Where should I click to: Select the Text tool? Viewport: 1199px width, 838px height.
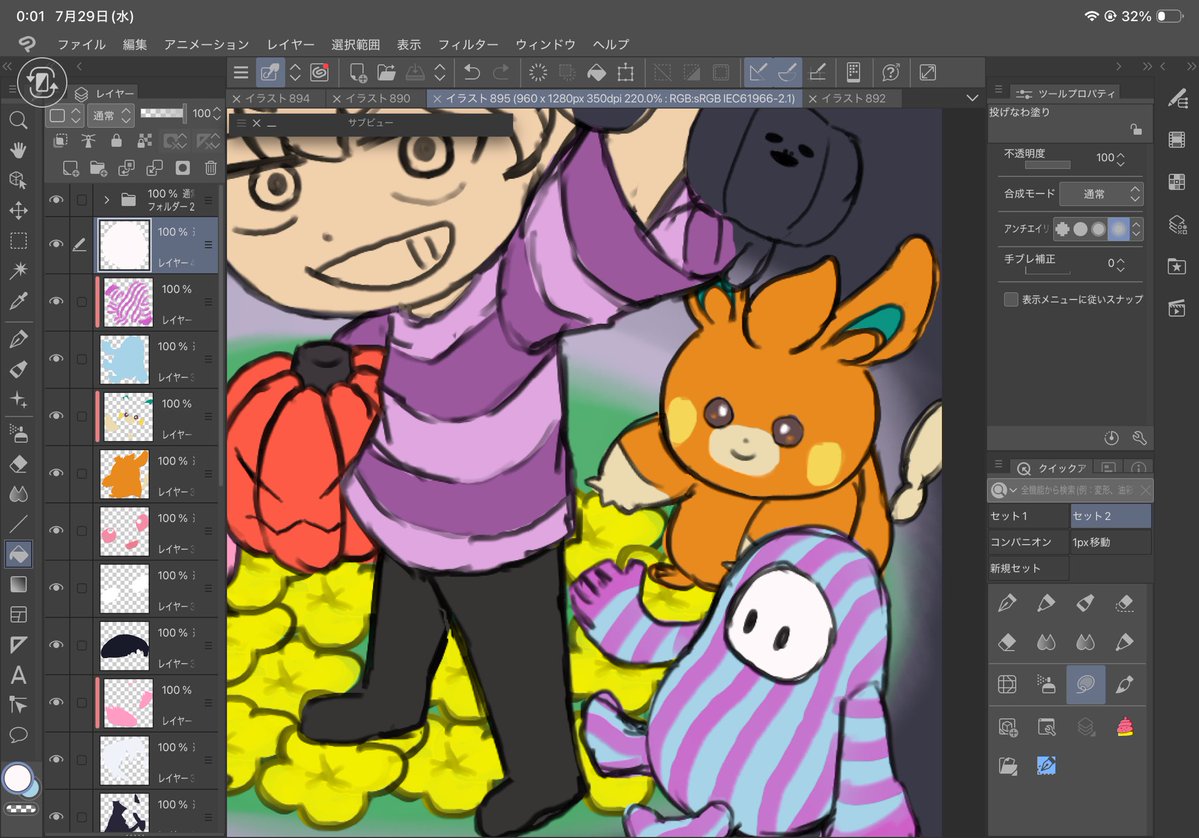[x=18, y=674]
